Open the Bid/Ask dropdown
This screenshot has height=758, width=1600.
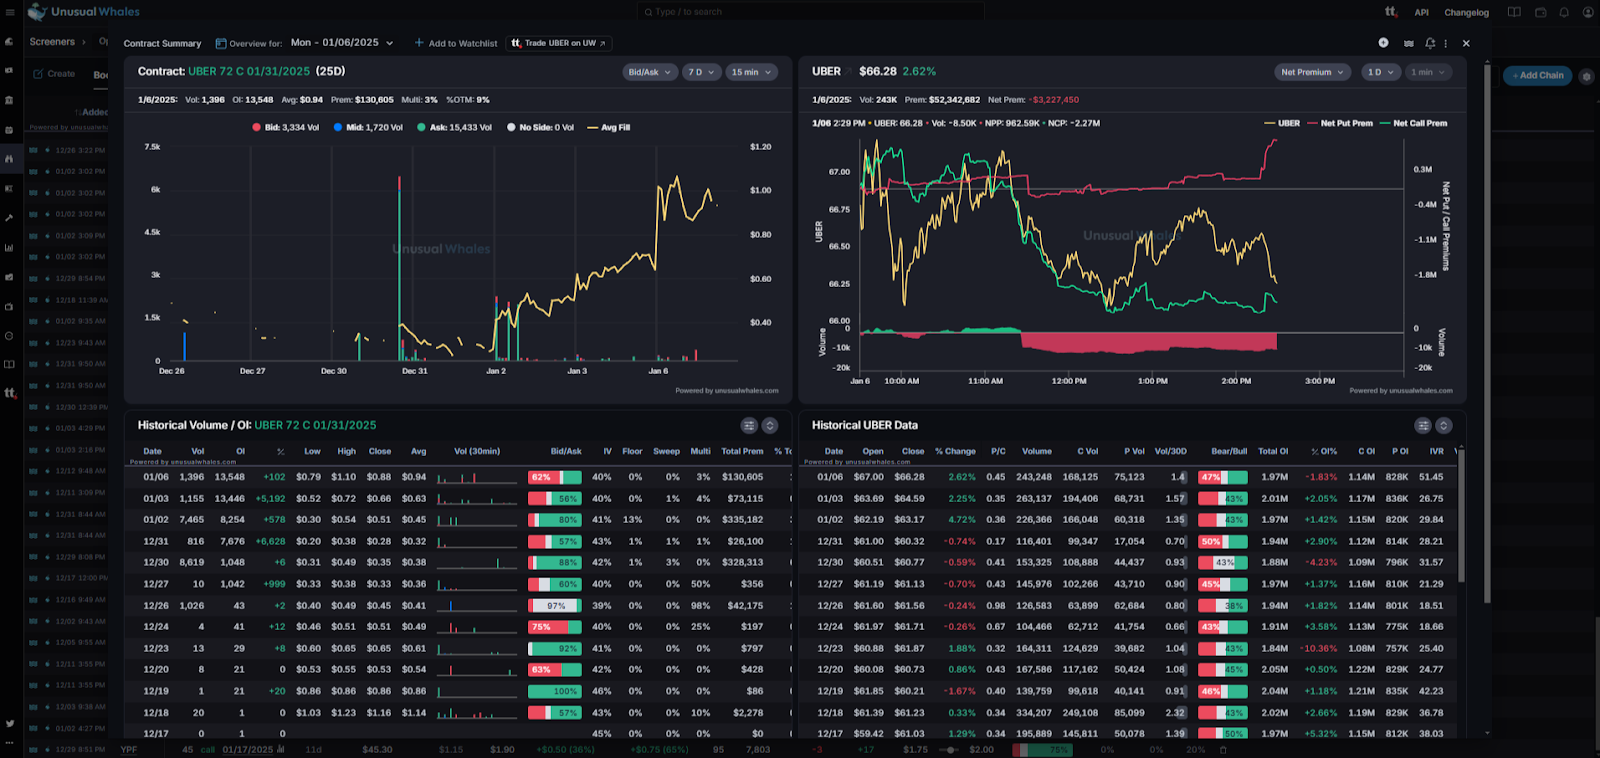tap(650, 72)
